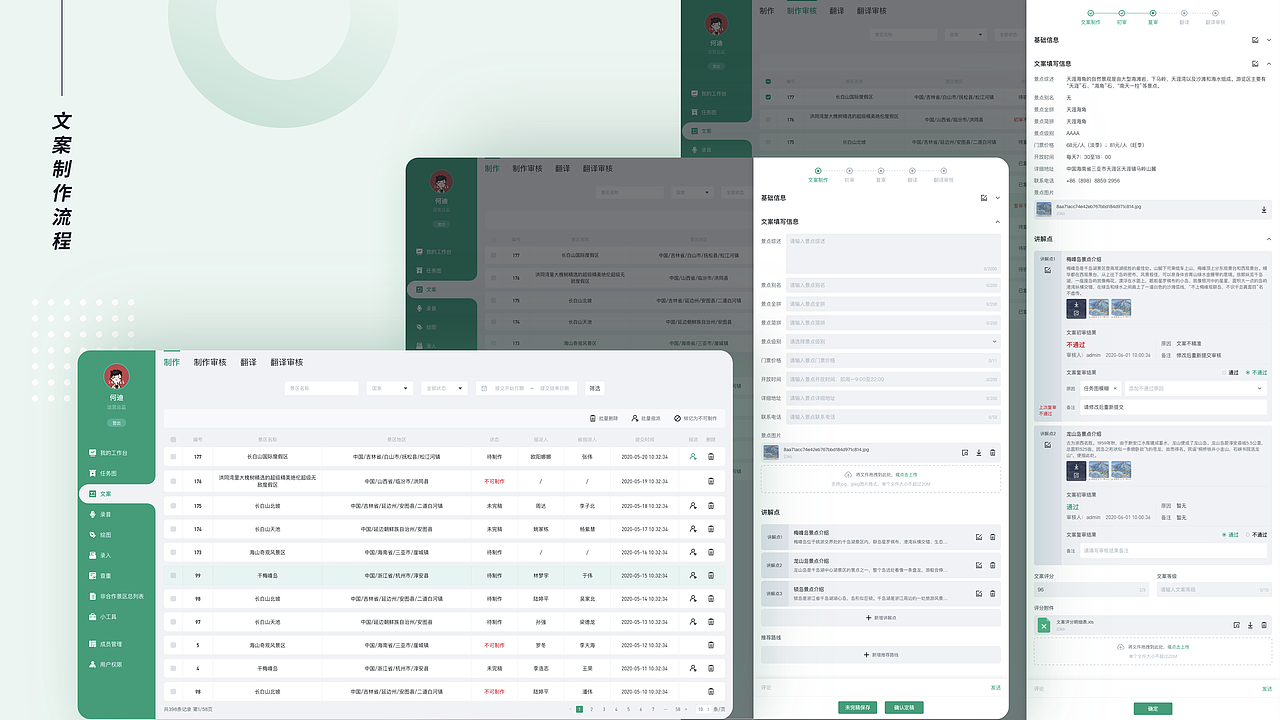Open 查重 section in the front sidebar
Image resolution: width=1280 pixels, height=720 pixels.
101,576
